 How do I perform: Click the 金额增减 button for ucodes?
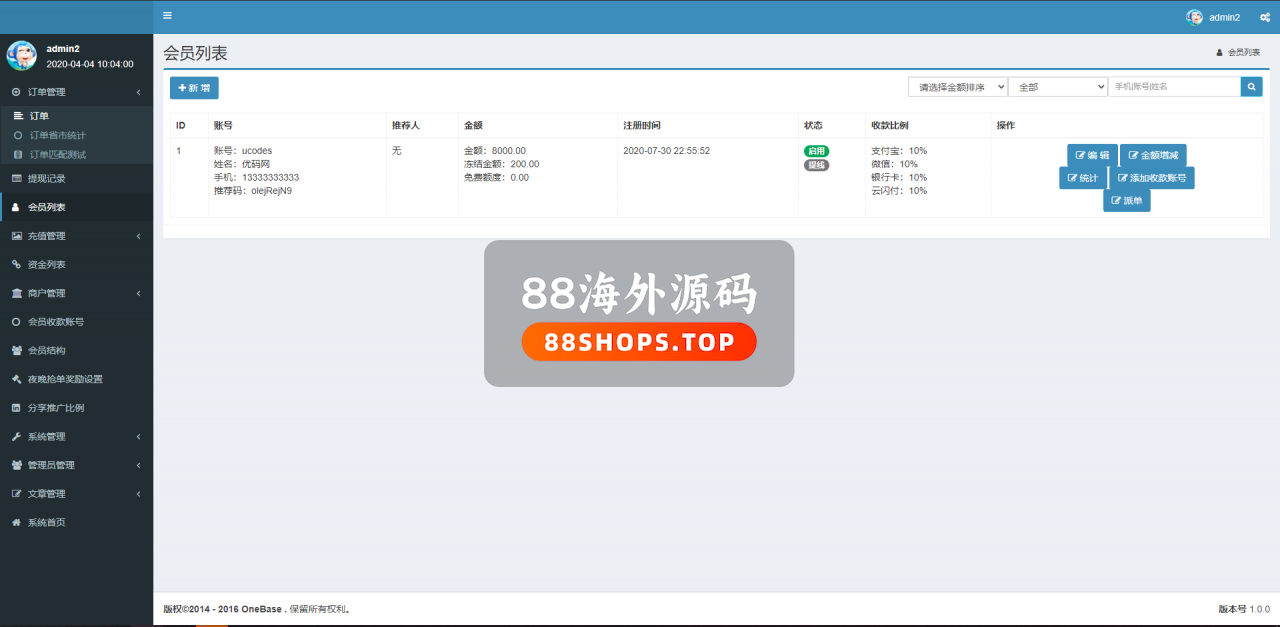[x=1153, y=156]
